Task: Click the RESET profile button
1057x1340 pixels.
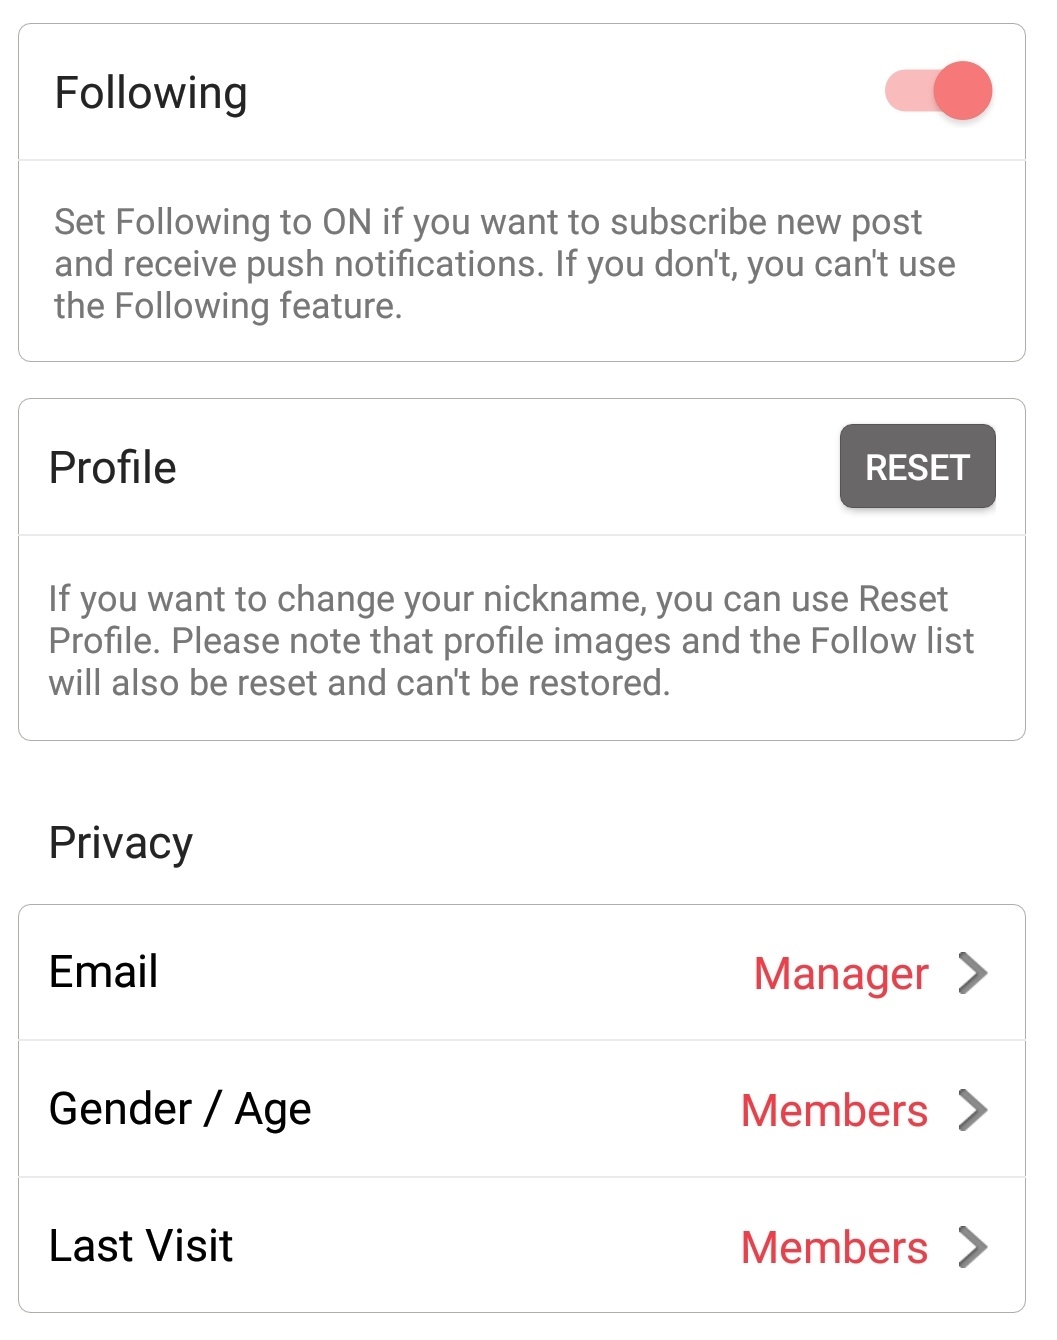Action: [x=917, y=467]
